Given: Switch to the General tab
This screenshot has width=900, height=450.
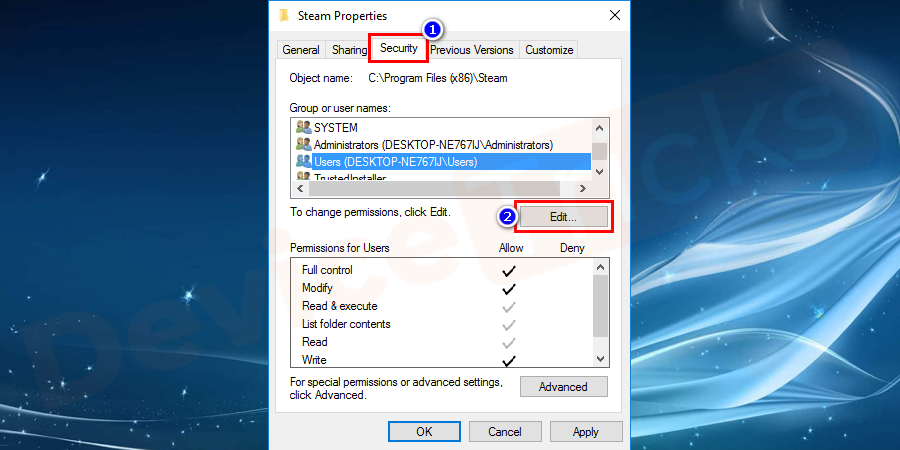Looking at the screenshot, I should point(301,50).
